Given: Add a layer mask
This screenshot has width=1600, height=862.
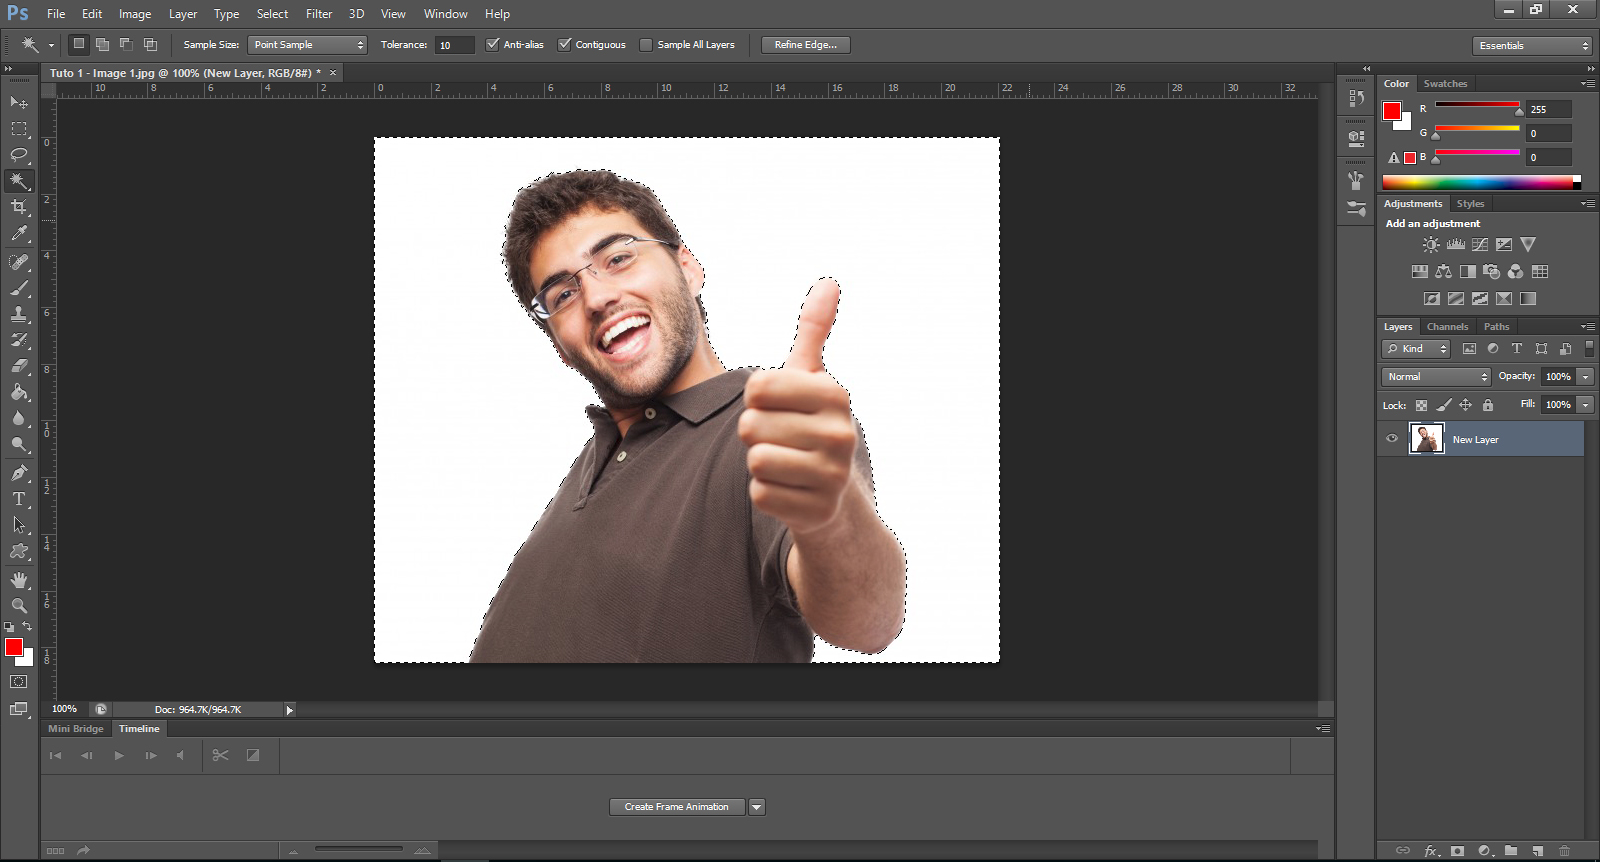Looking at the screenshot, I should coord(1458,851).
